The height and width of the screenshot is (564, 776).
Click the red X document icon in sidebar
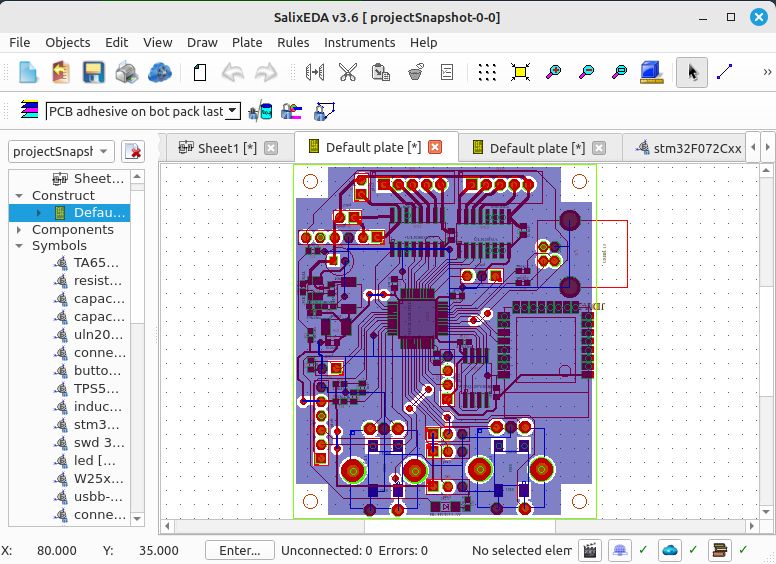133,151
